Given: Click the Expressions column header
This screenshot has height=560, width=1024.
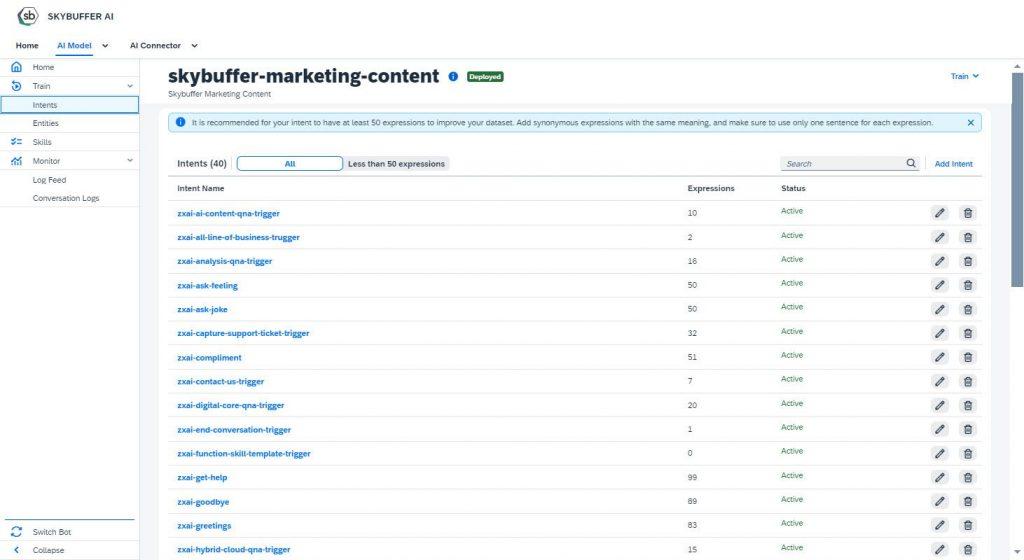Looking at the screenshot, I should pyautogui.click(x=711, y=188).
